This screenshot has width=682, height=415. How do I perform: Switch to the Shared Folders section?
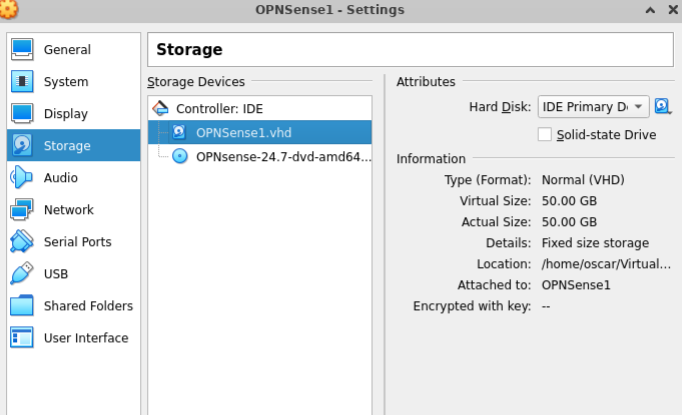tap(88, 306)
